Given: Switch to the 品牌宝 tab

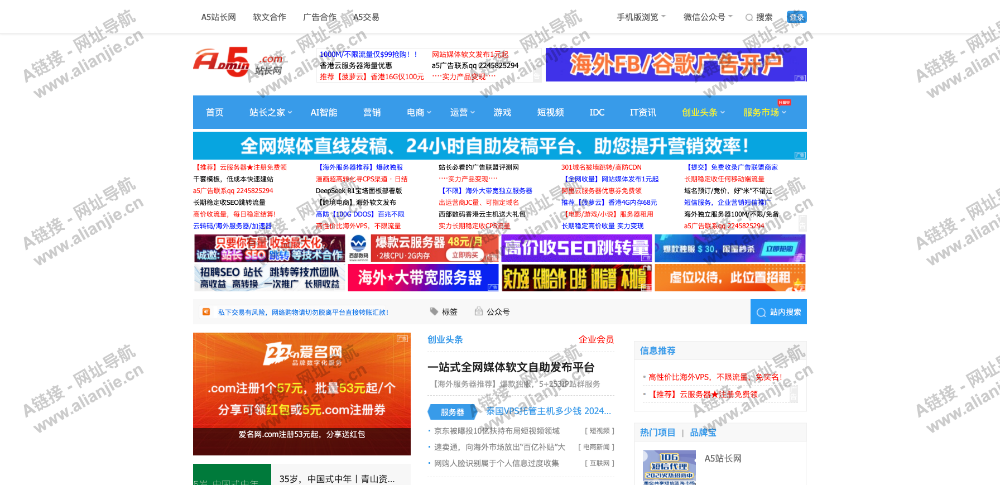Looking at the screenshot, I should [703, 433].
